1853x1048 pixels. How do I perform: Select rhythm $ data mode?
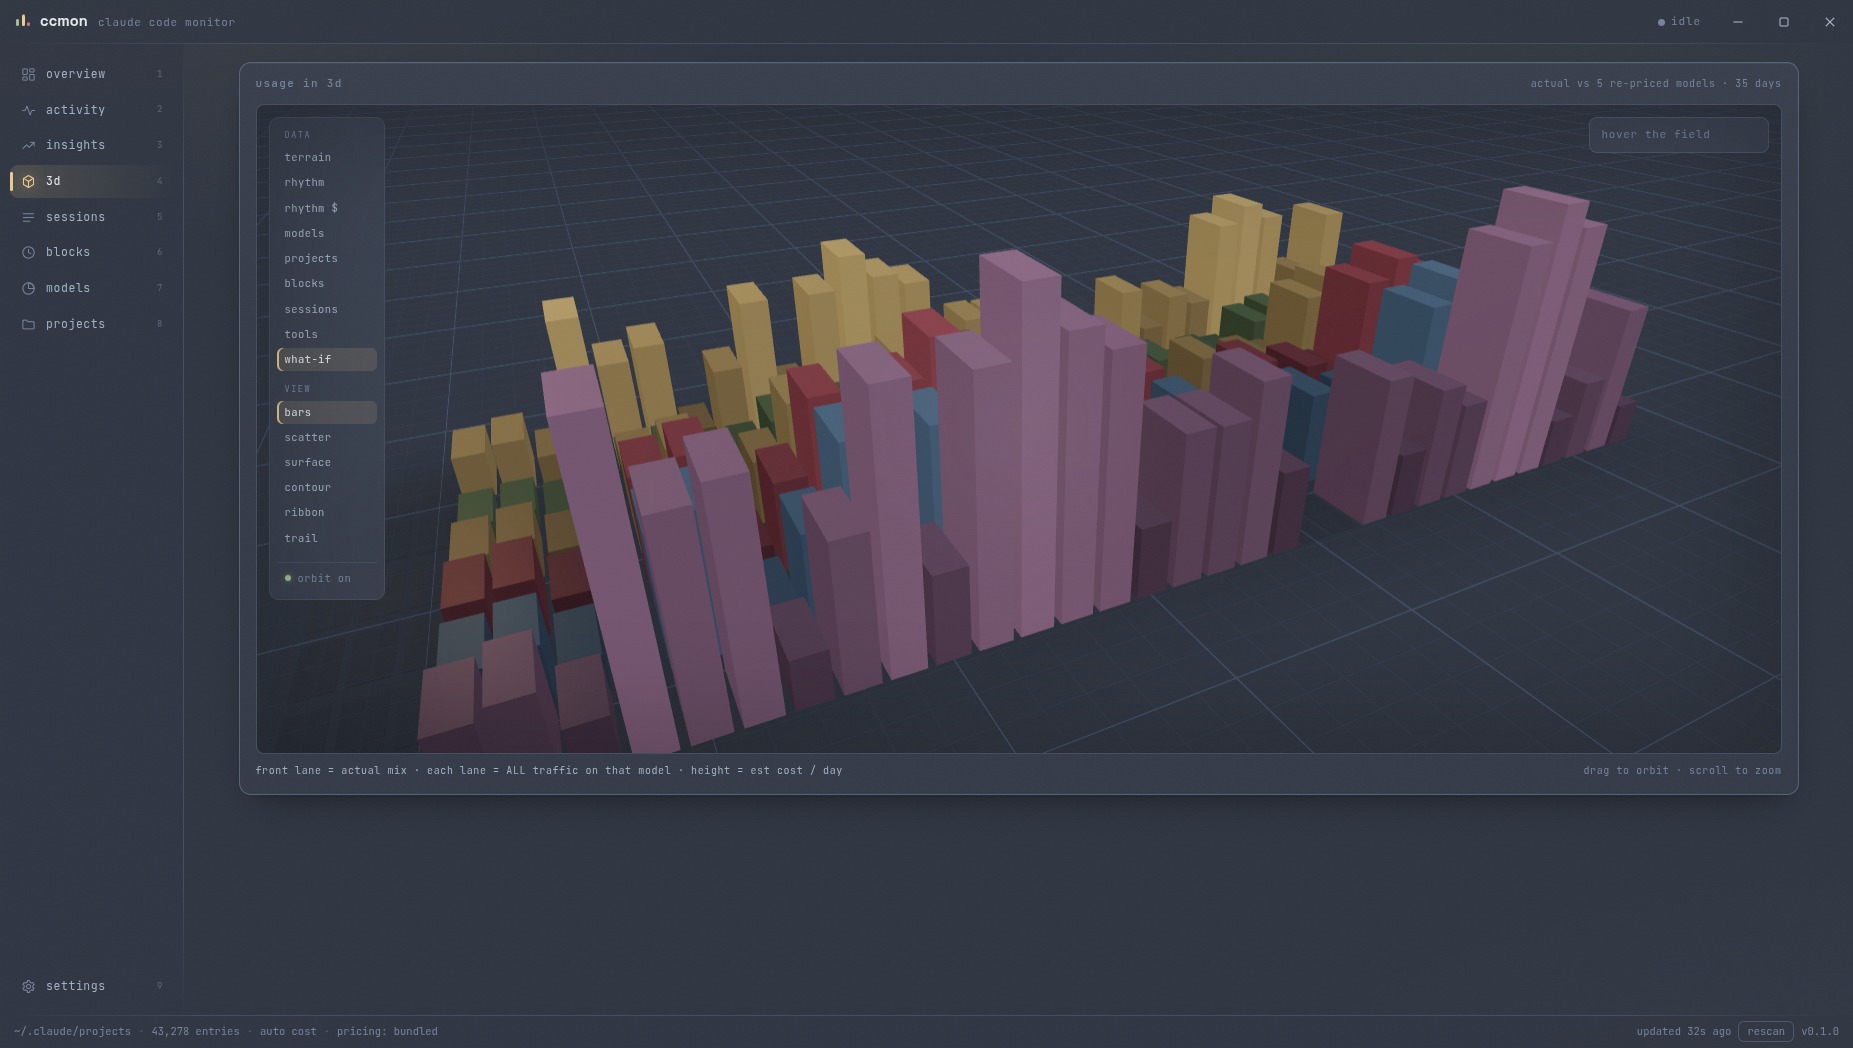pos(326,208)
